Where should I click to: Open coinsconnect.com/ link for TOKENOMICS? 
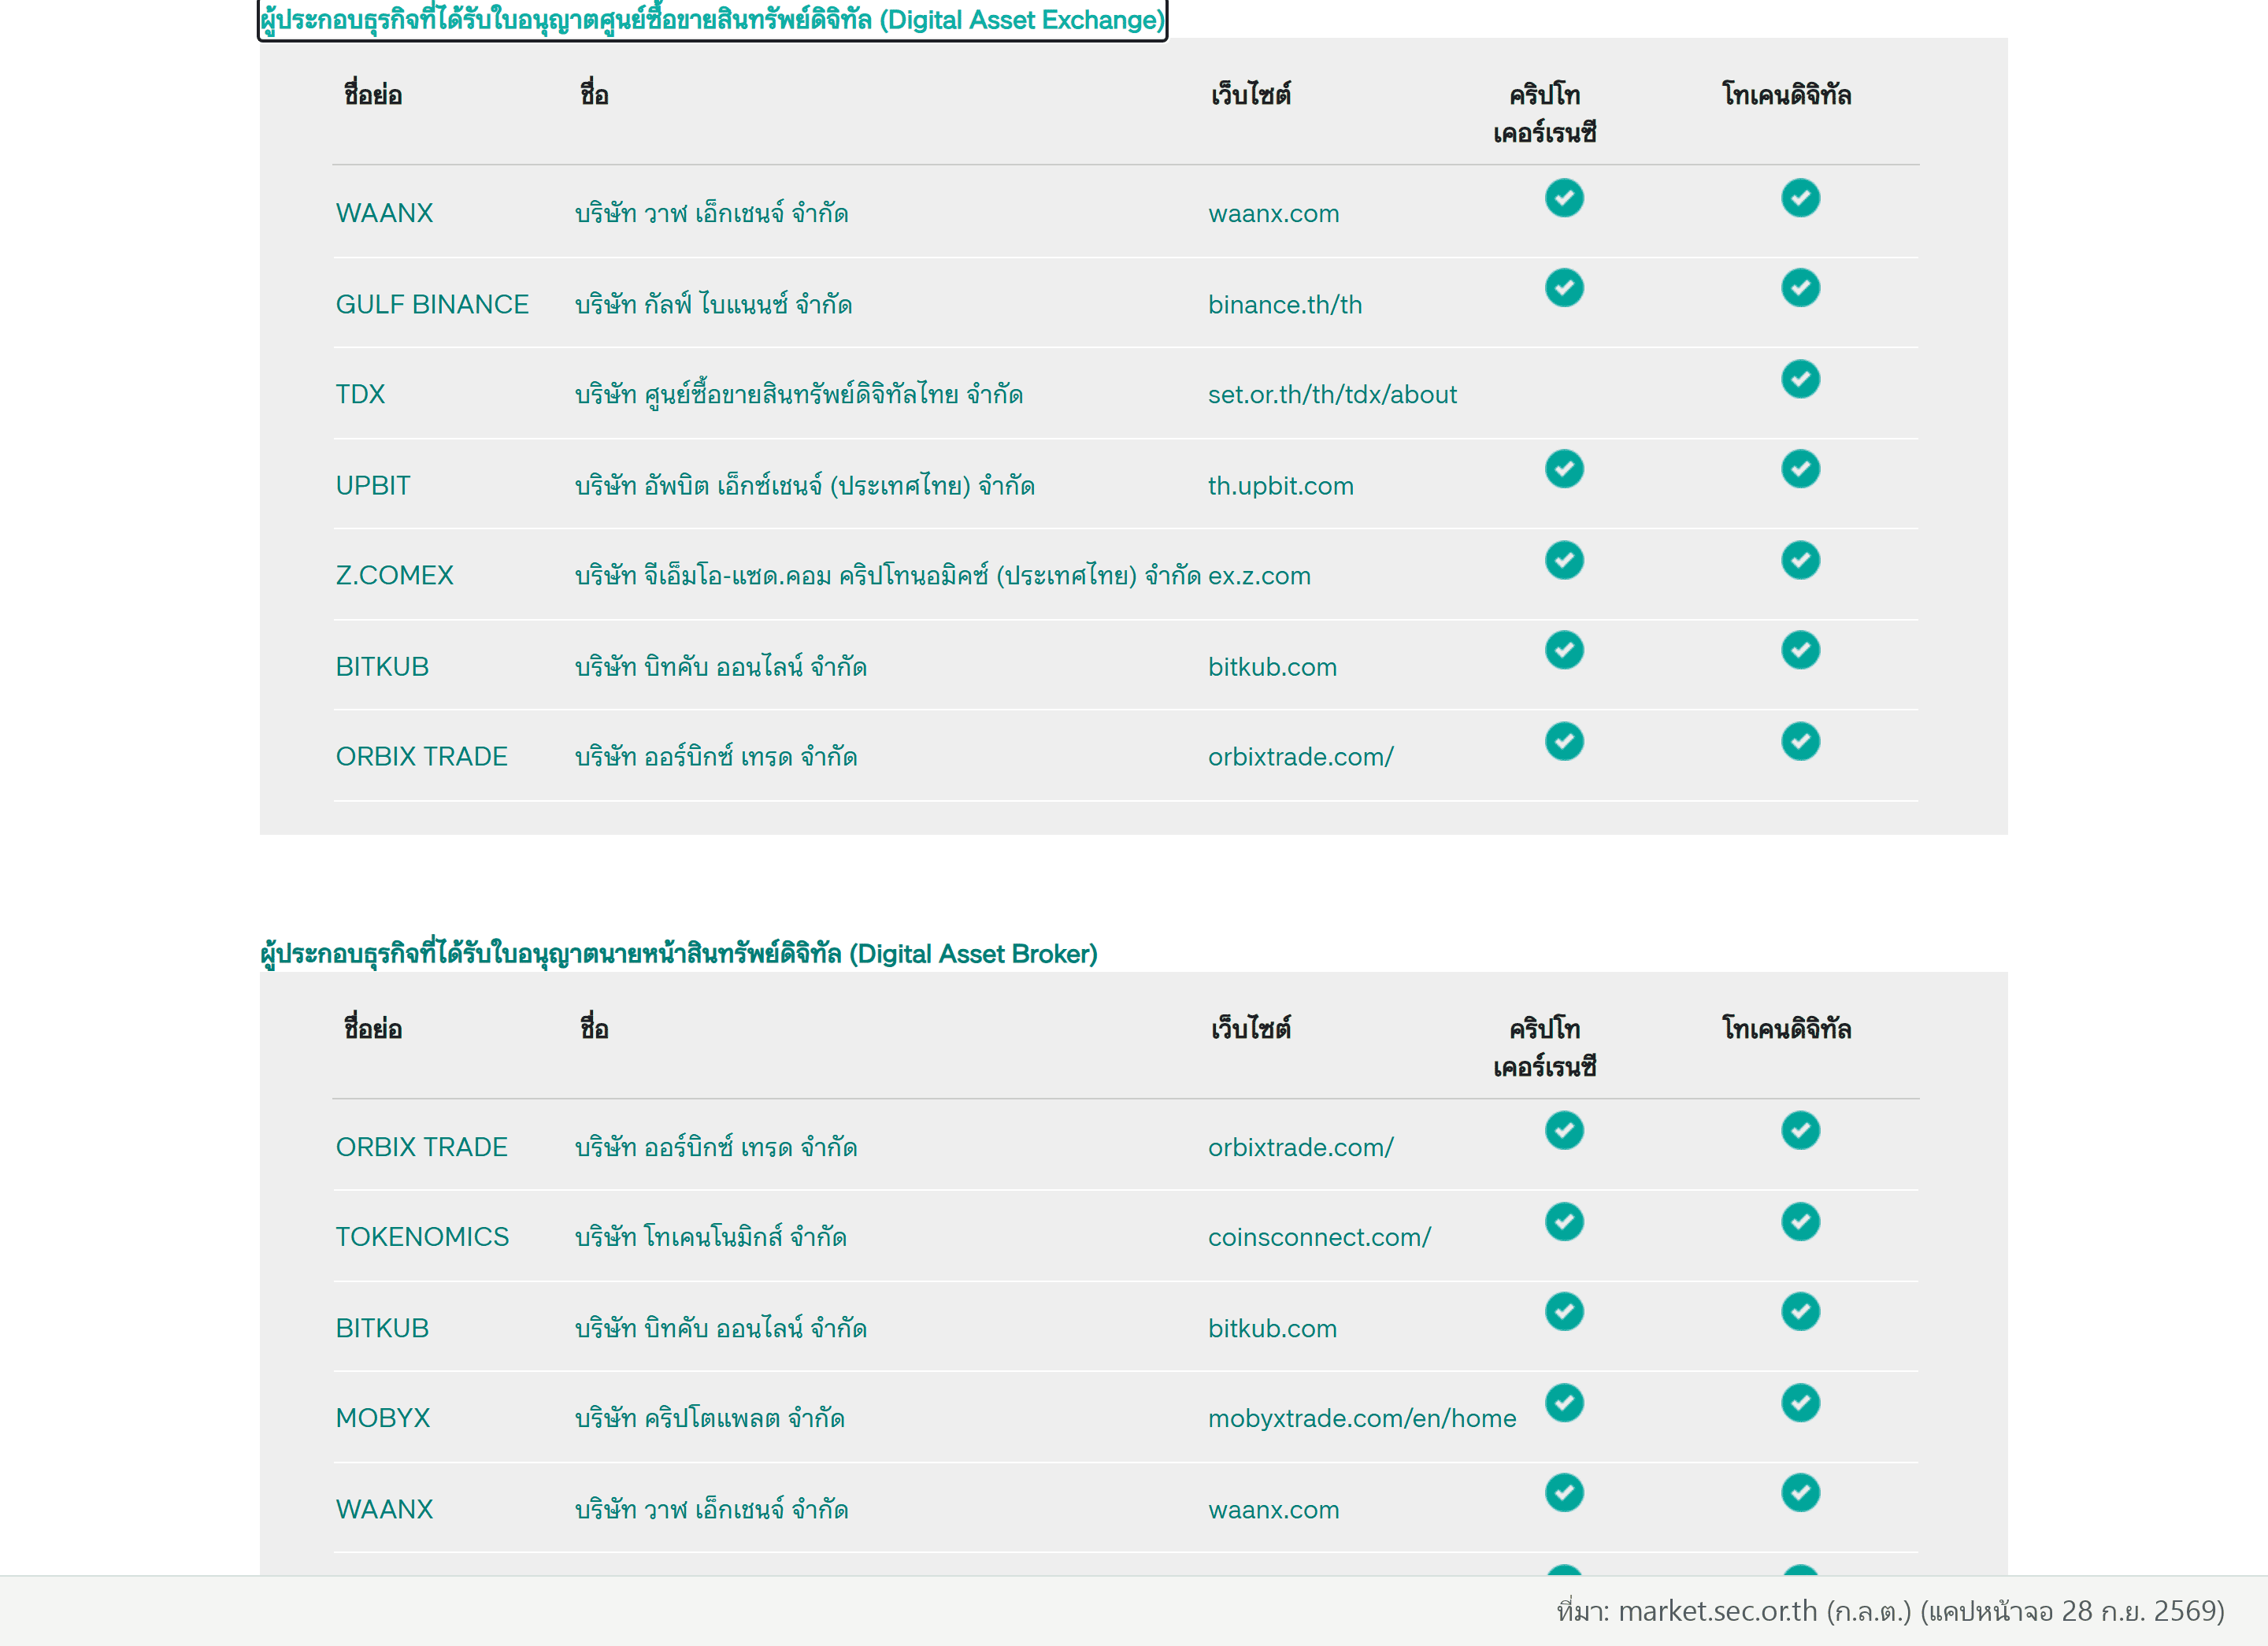(x=1319, y=1237)
